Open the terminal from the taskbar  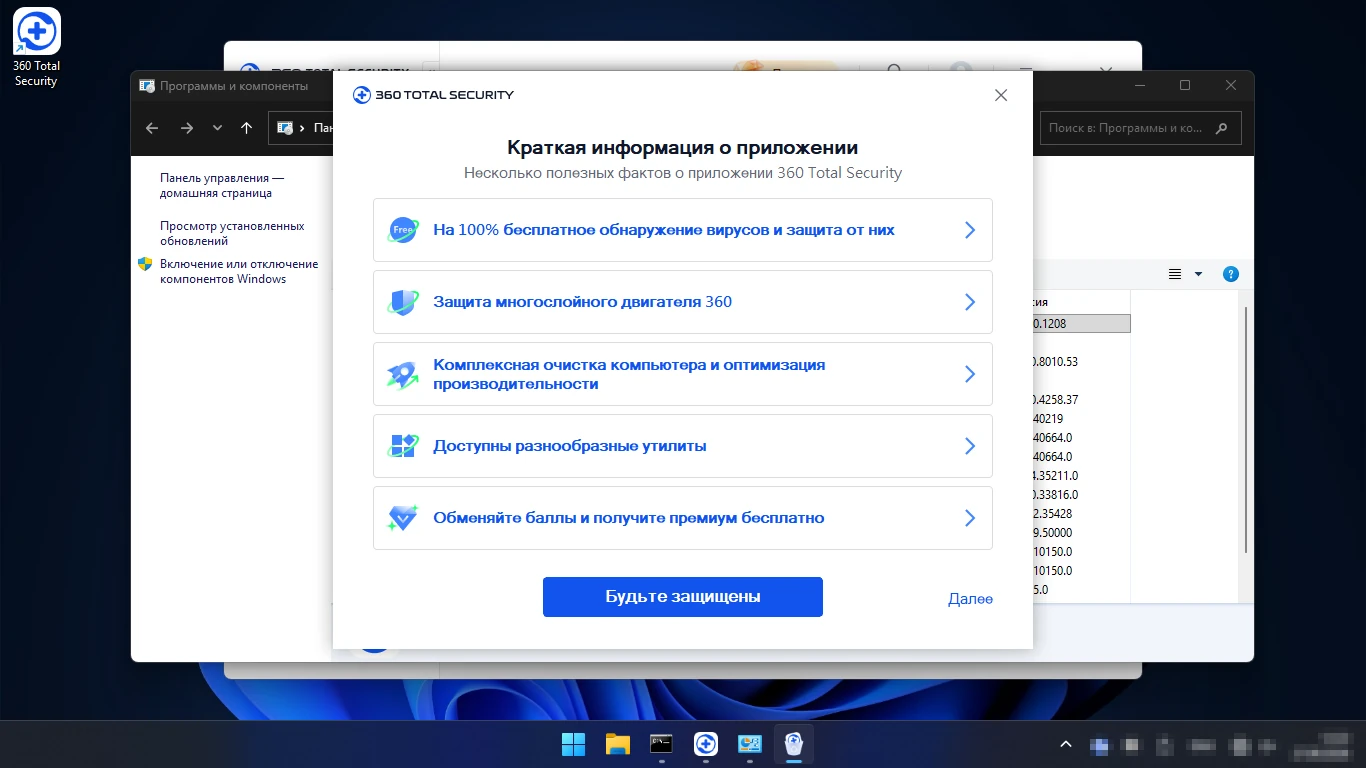[x=662, y=744]
